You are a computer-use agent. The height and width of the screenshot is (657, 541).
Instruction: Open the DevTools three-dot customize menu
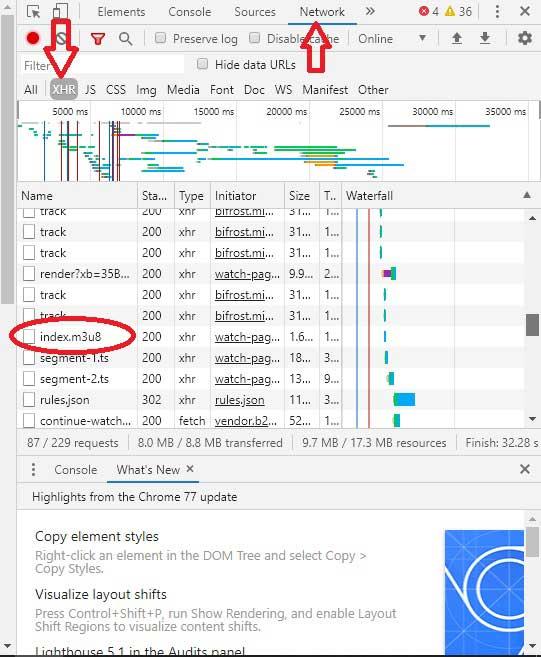coord(497,11)
